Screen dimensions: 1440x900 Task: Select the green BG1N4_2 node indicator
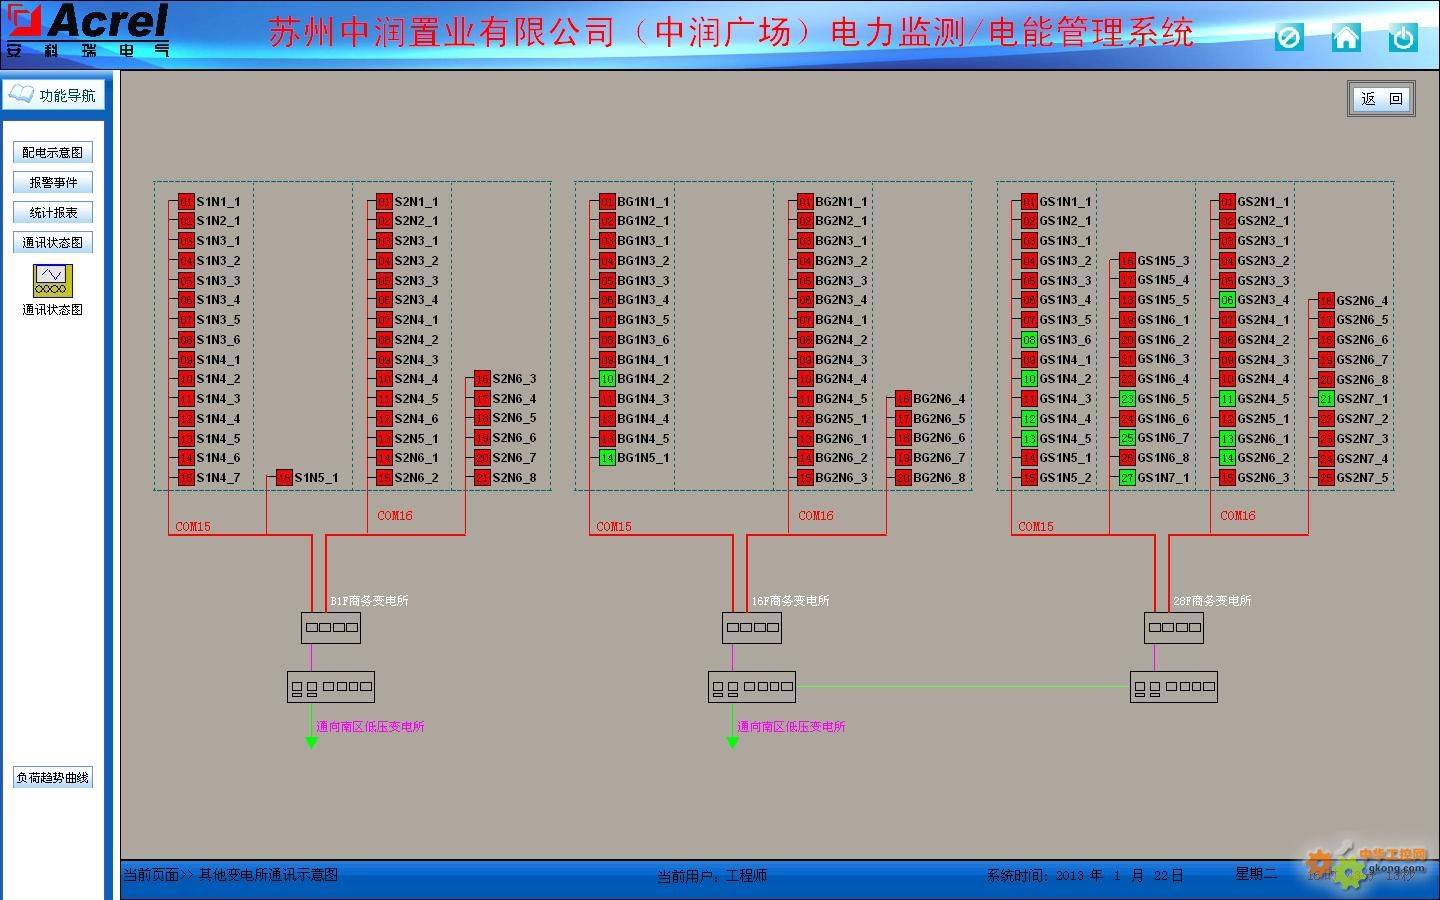pos(607,379)
